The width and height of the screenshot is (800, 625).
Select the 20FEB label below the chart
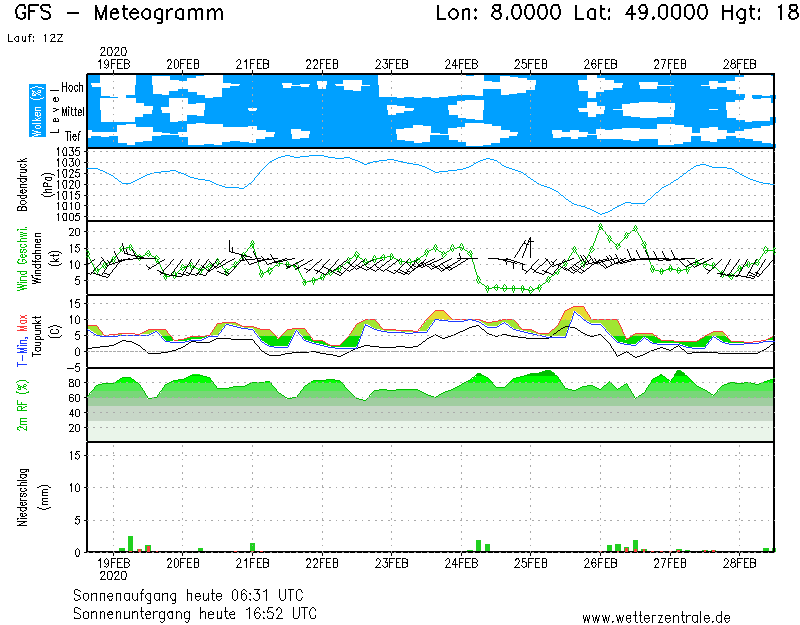tap(183, 563)
